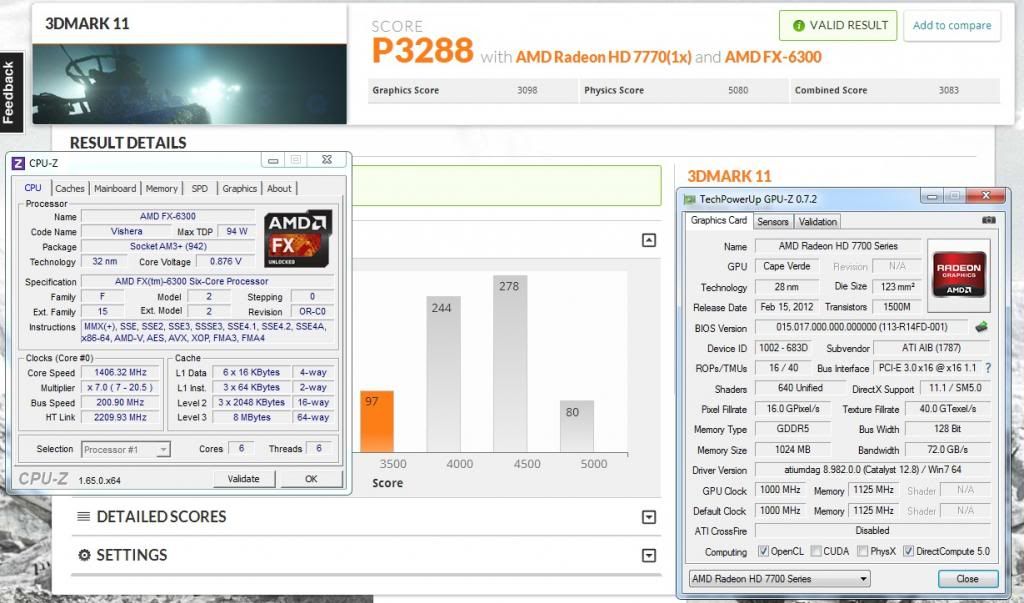Click the GPU-Z screenshot camera icon
The width and height of the screenshot is (1024, 603).
pos(988,220)
